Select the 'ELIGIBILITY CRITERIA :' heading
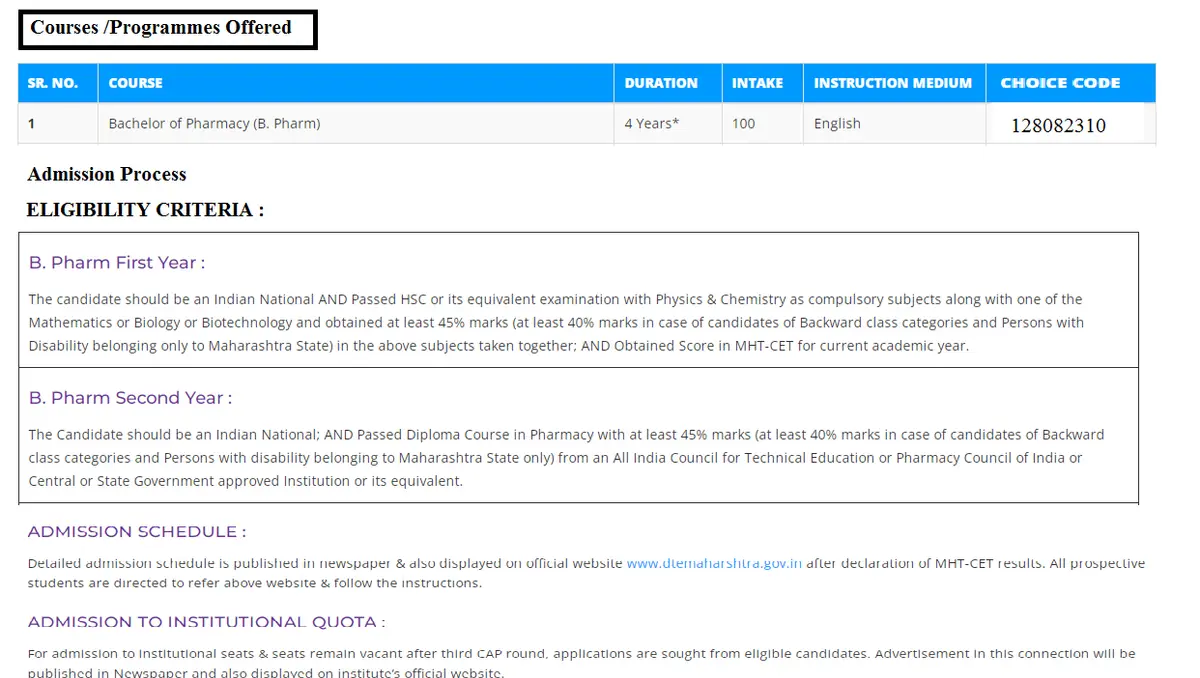Image resolution: width=1200 pixels, height=678 pixels. pyautogui.click(x=145, y=210)
